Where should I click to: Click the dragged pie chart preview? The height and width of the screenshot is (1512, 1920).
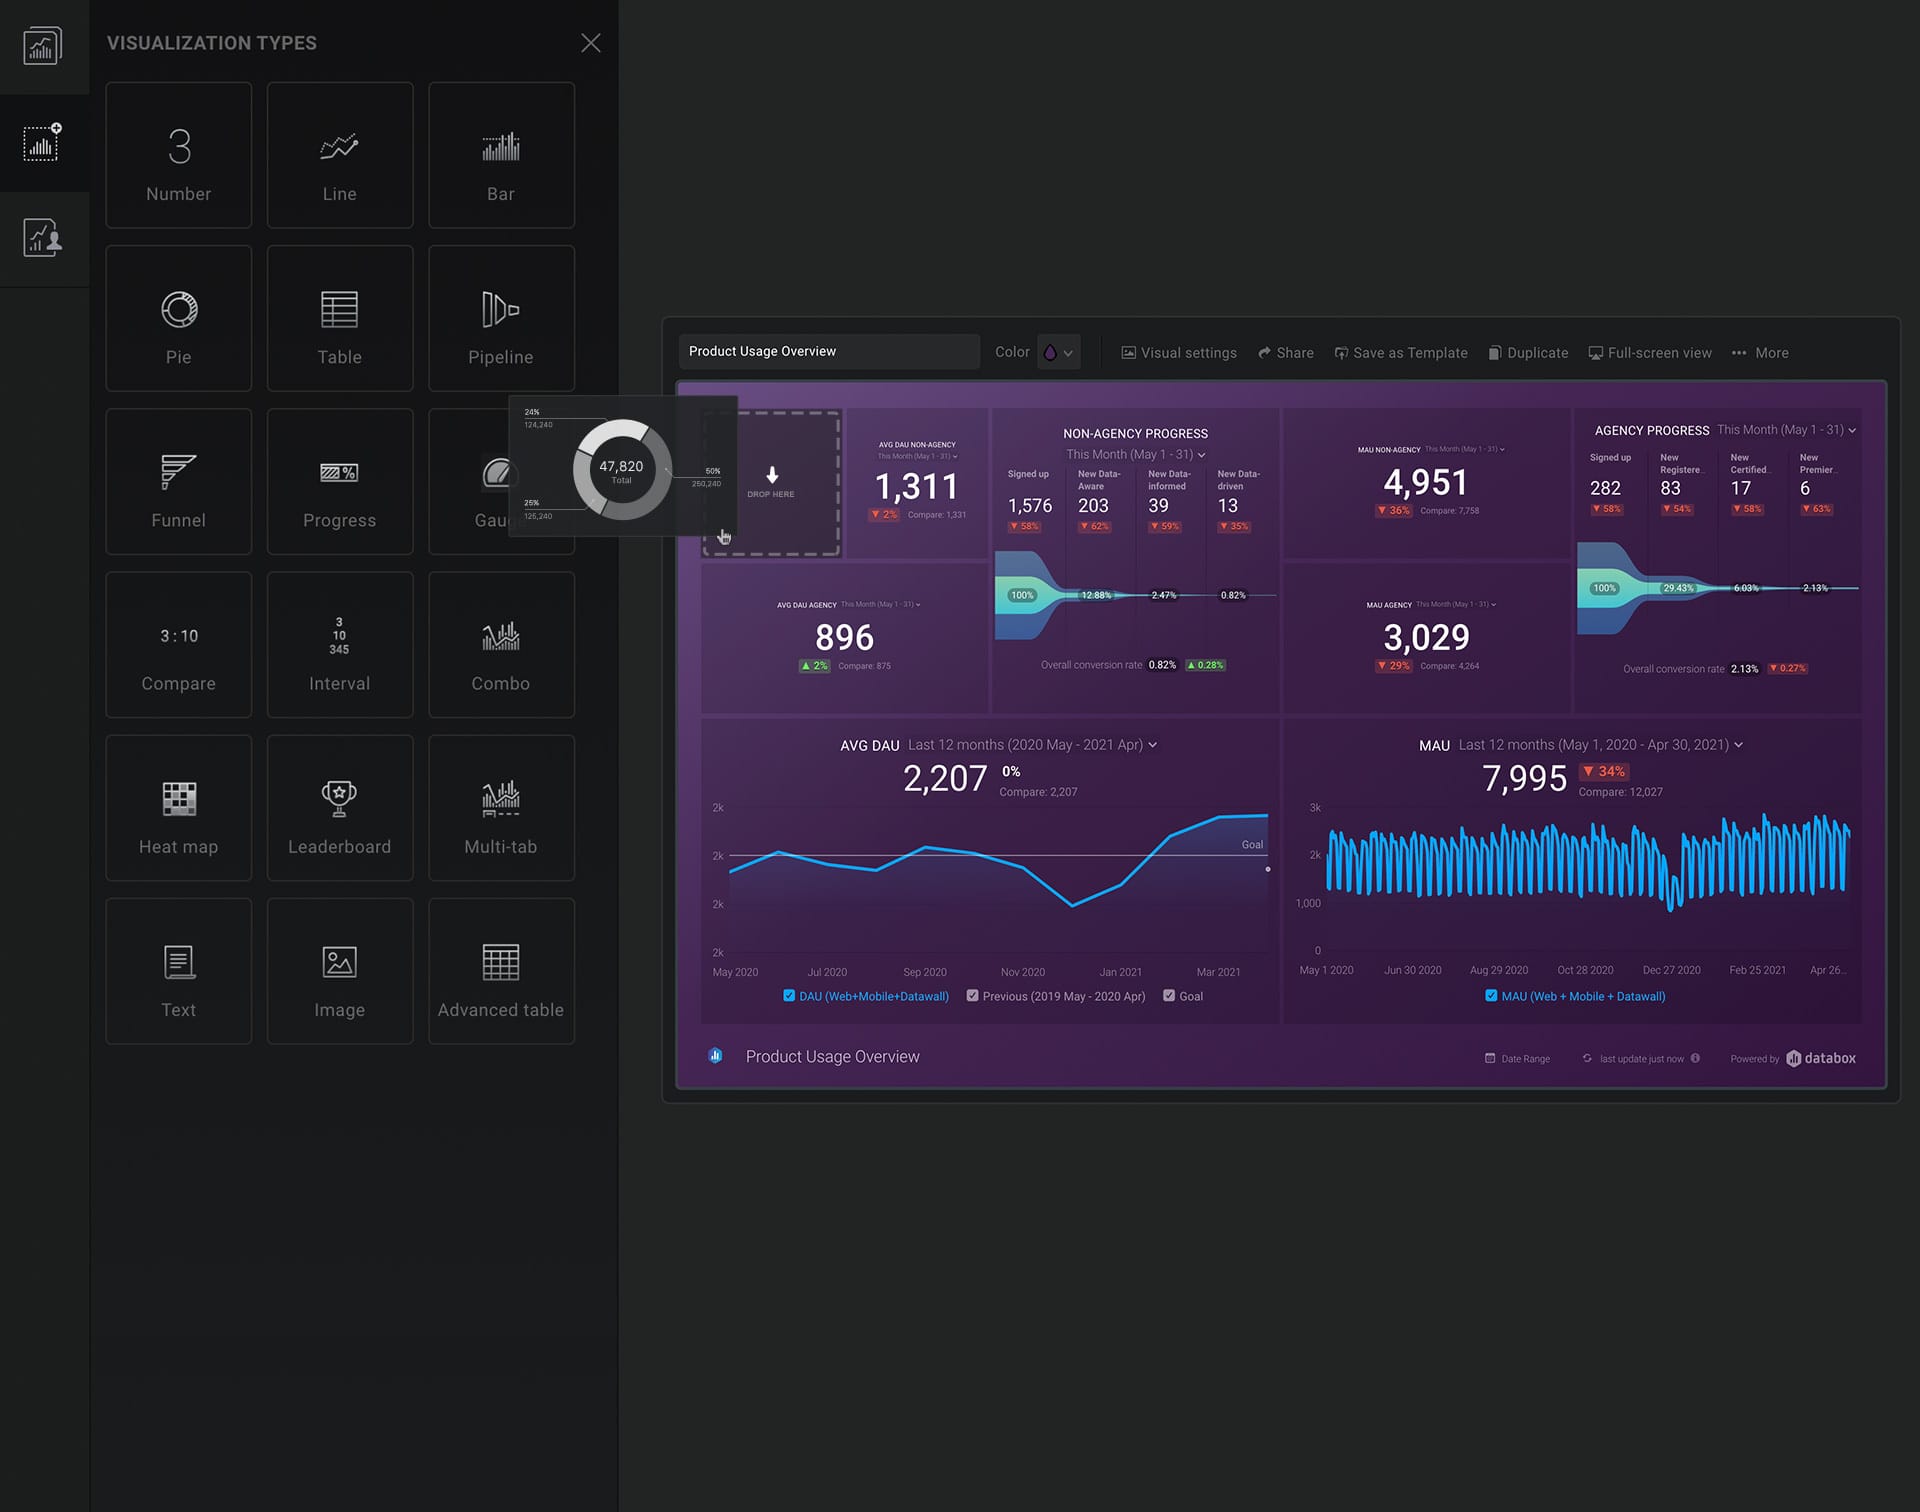click(x=622, y=467)
